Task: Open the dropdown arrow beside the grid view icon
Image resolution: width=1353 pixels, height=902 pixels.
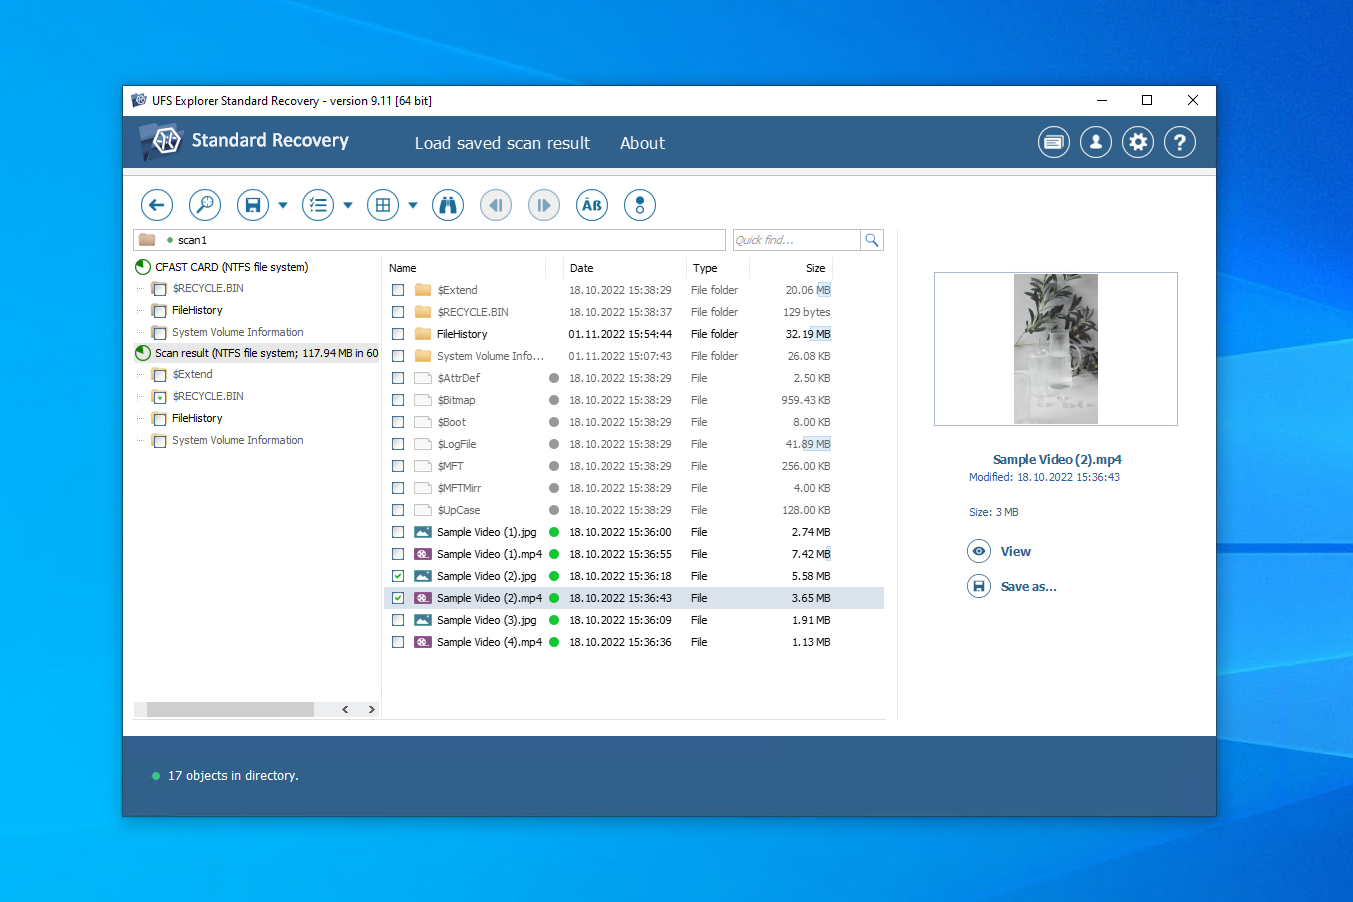Action: [413, 205]
